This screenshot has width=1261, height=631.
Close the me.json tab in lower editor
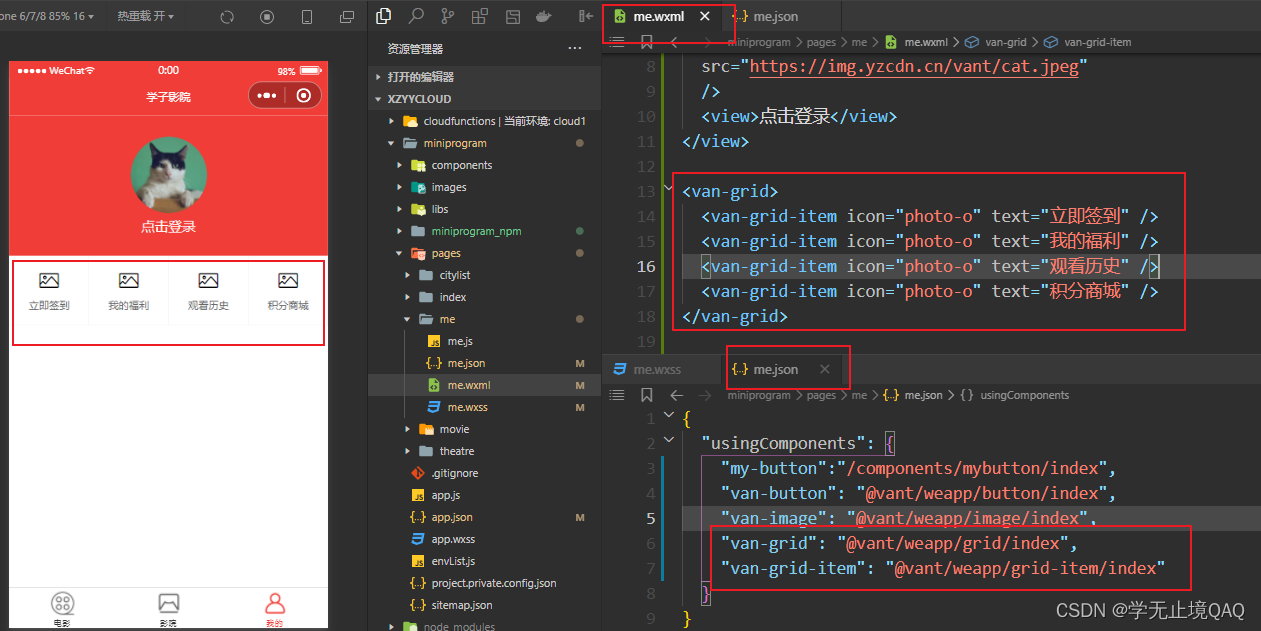pyautogui.click(x=824, y=369)
